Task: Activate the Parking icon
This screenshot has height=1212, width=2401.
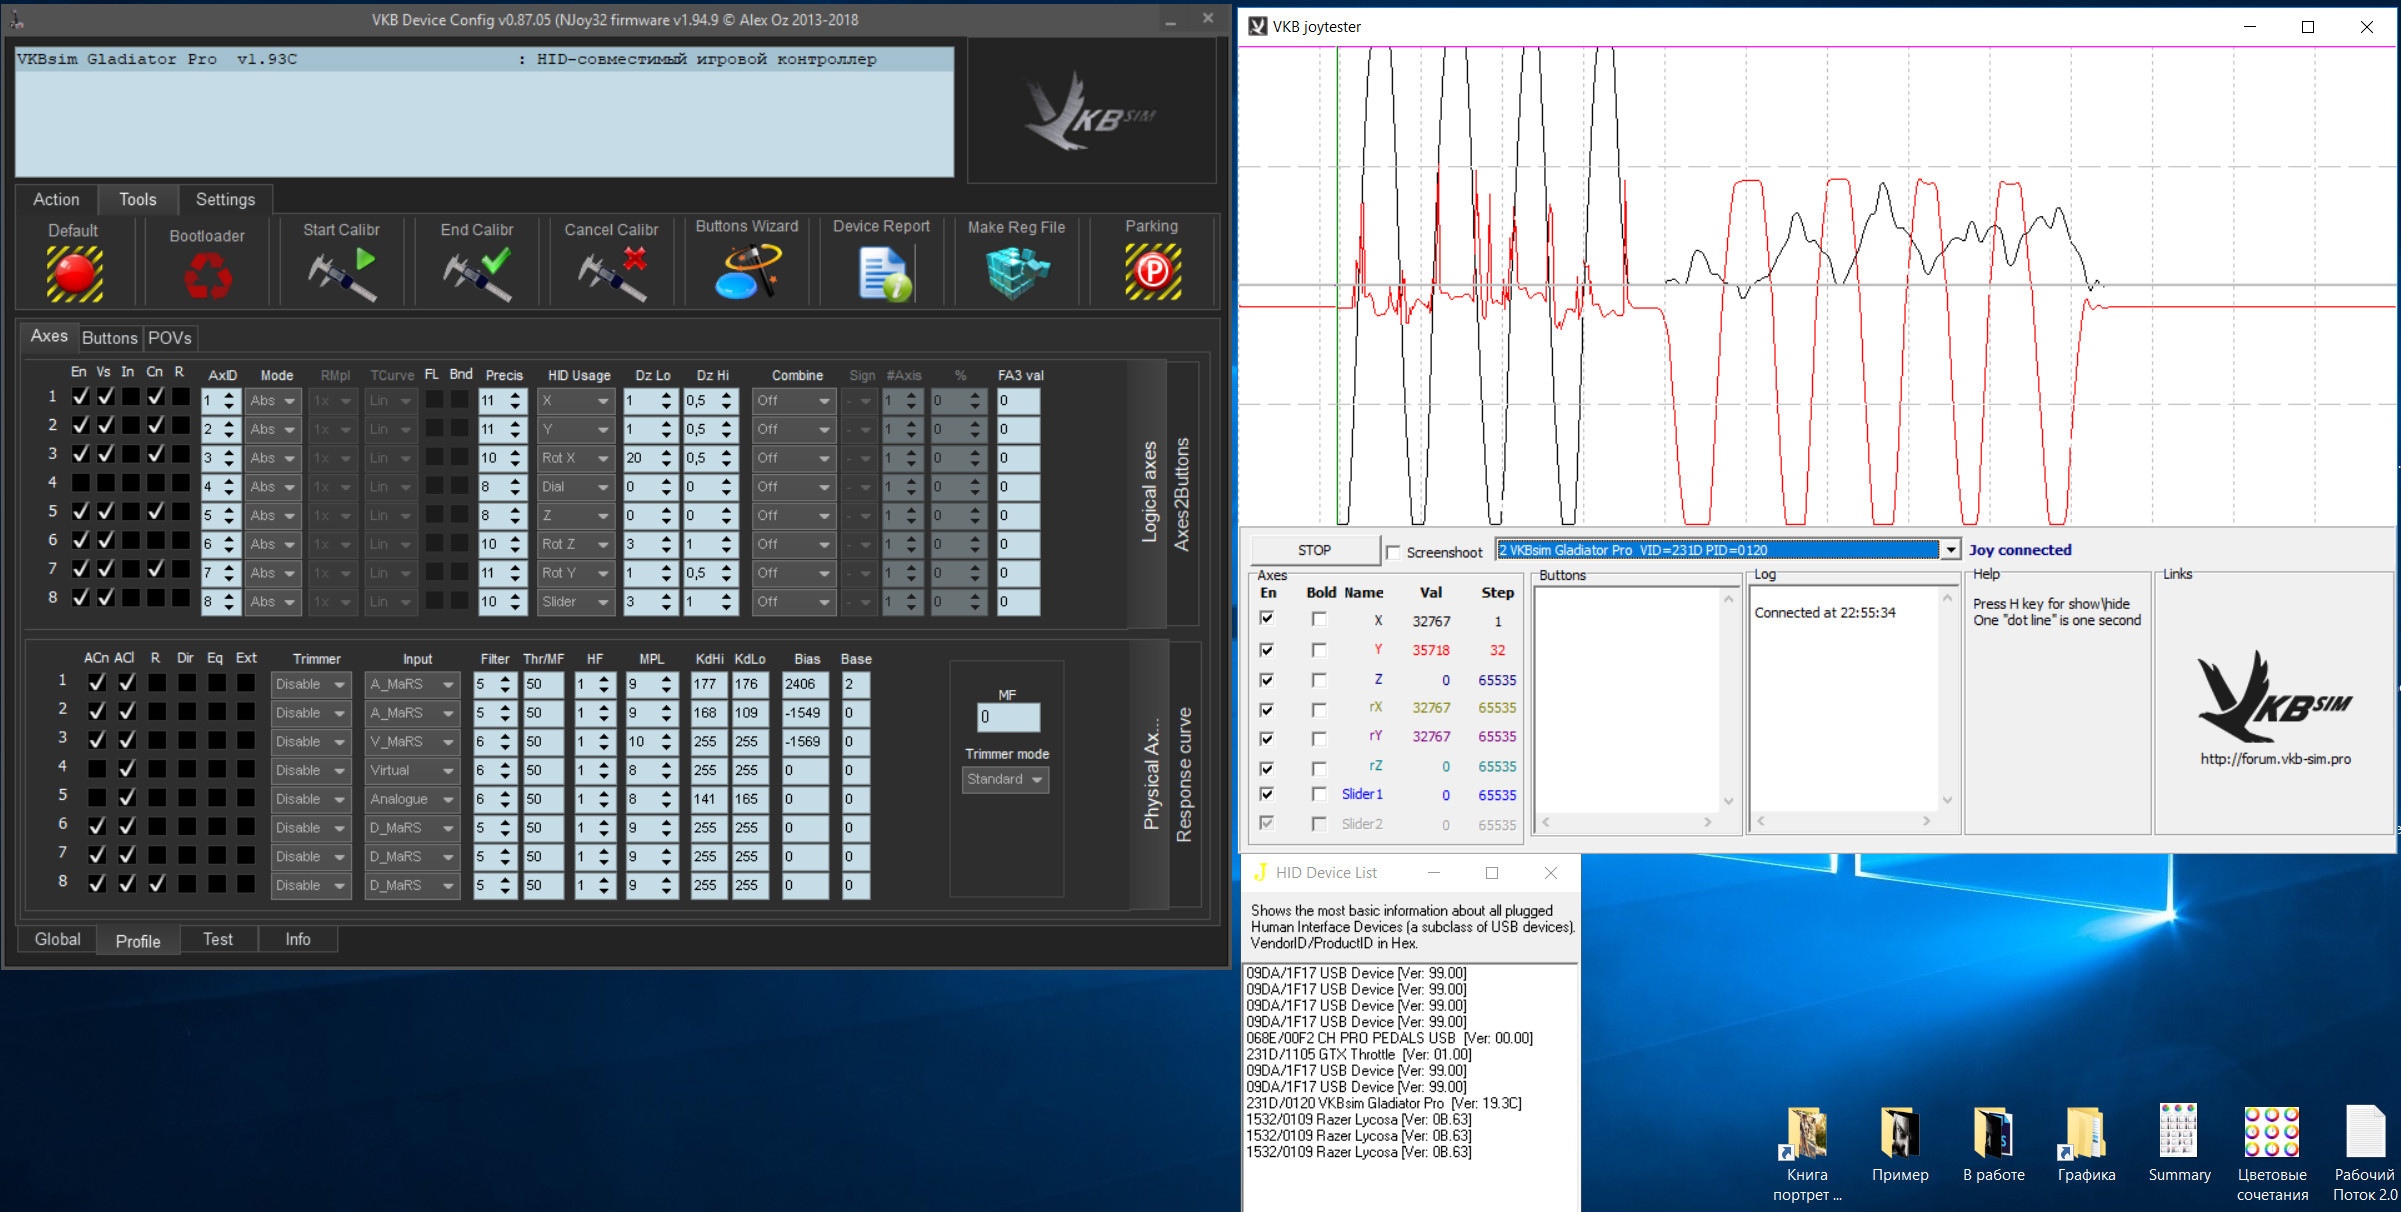Action: click(1152, 272)
